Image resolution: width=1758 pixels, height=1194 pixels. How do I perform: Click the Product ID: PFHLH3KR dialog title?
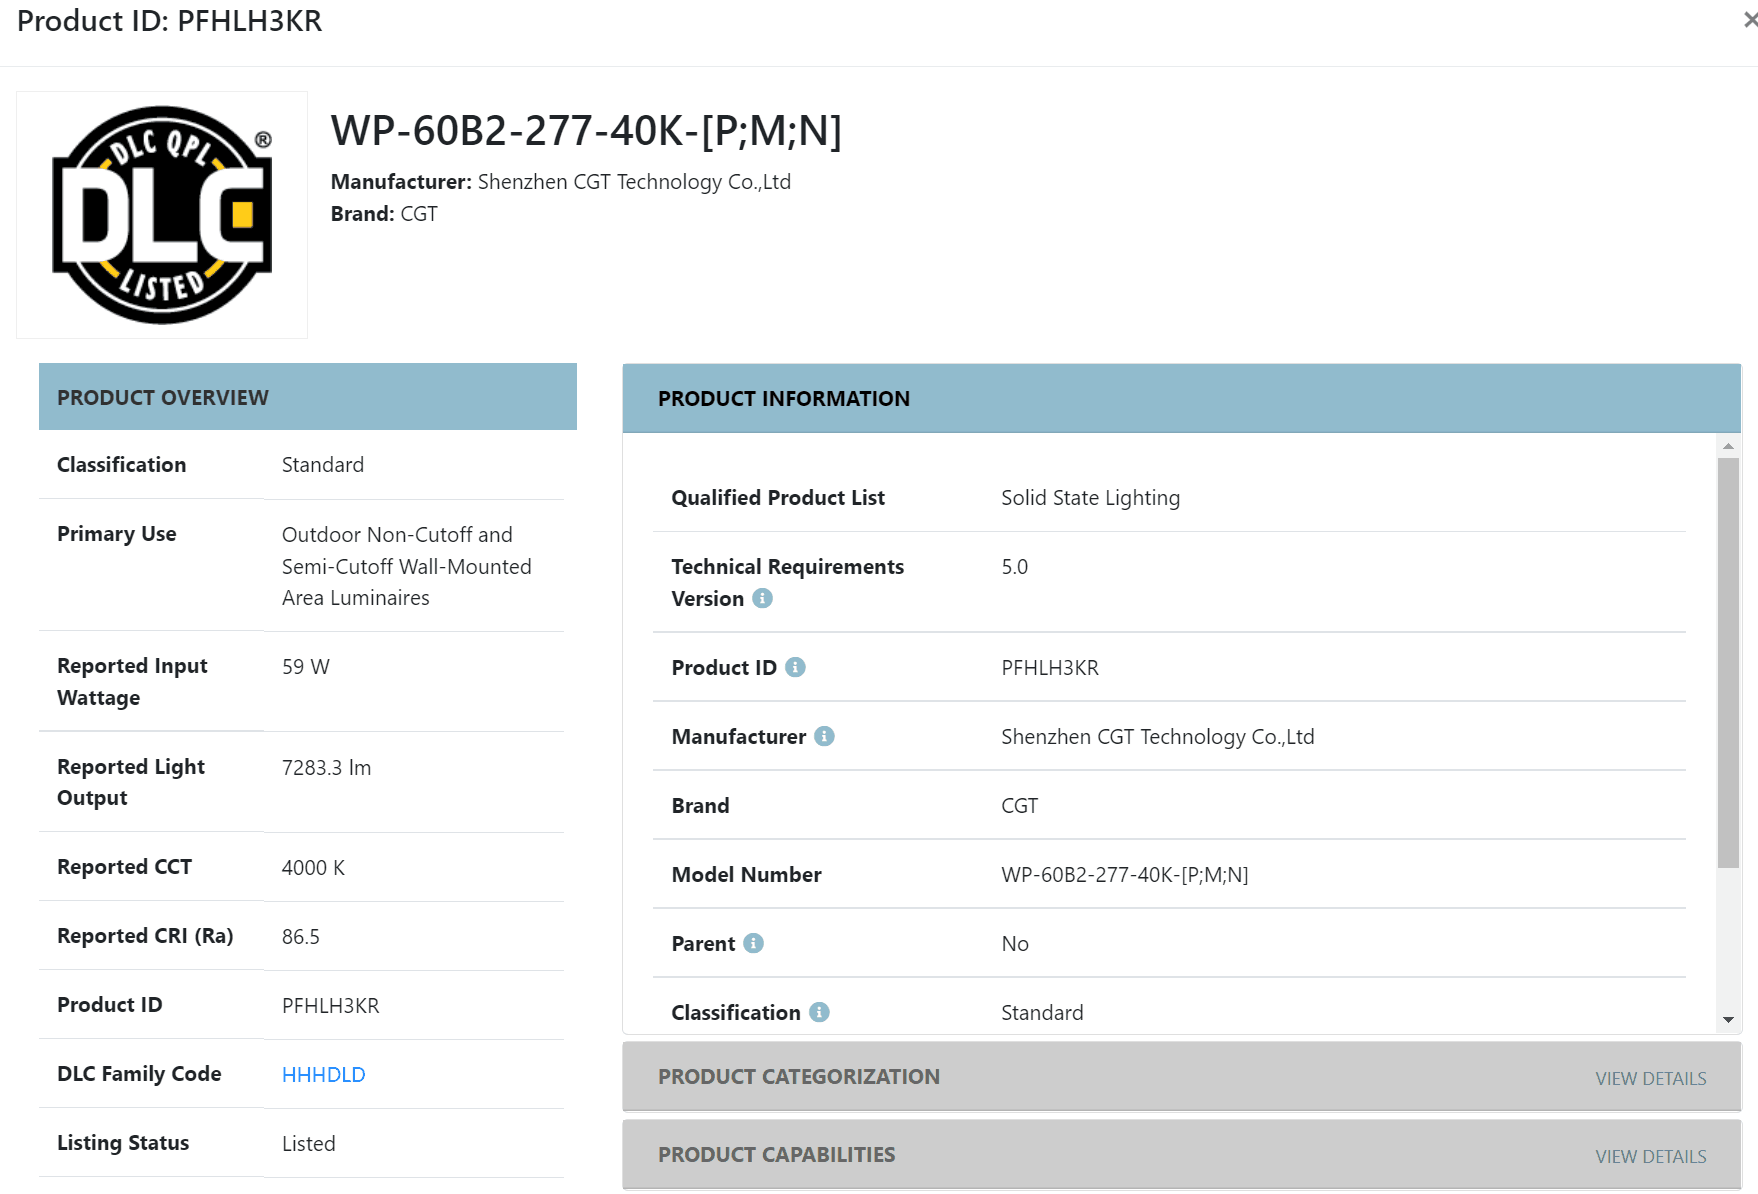click(x=170, y=21)
